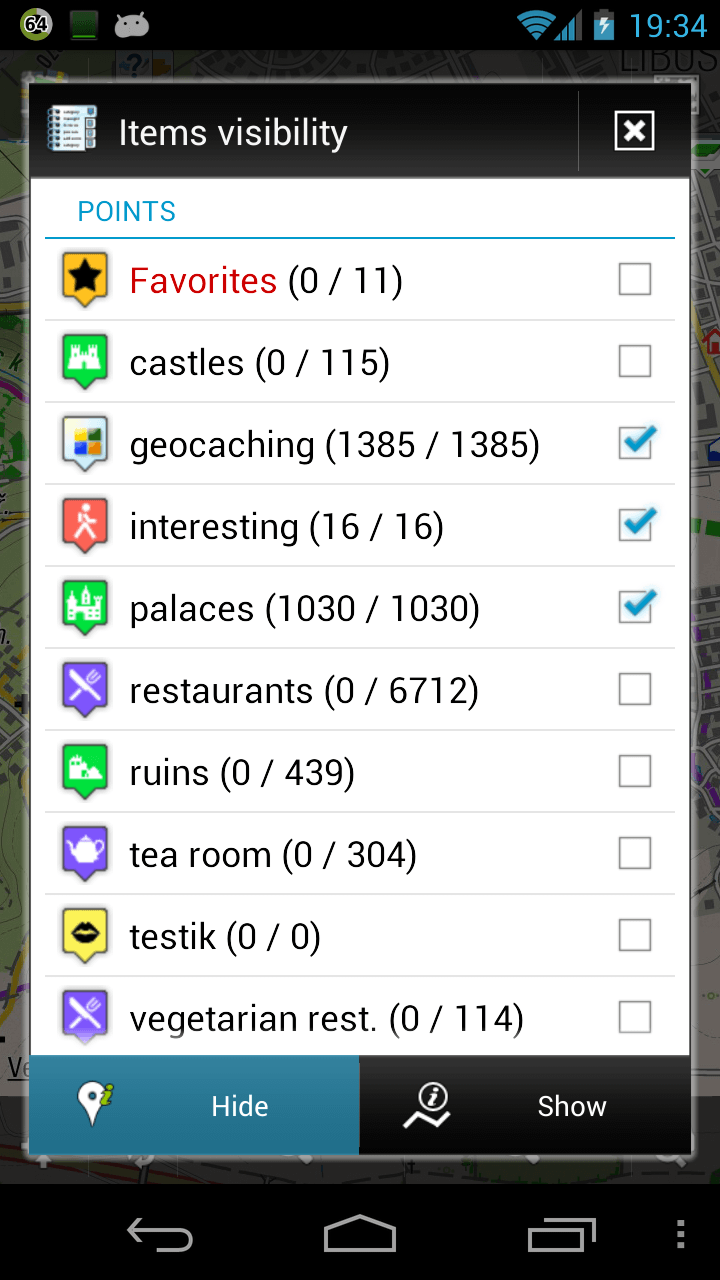Close the Items visibility dialog

tap(634, 131)
